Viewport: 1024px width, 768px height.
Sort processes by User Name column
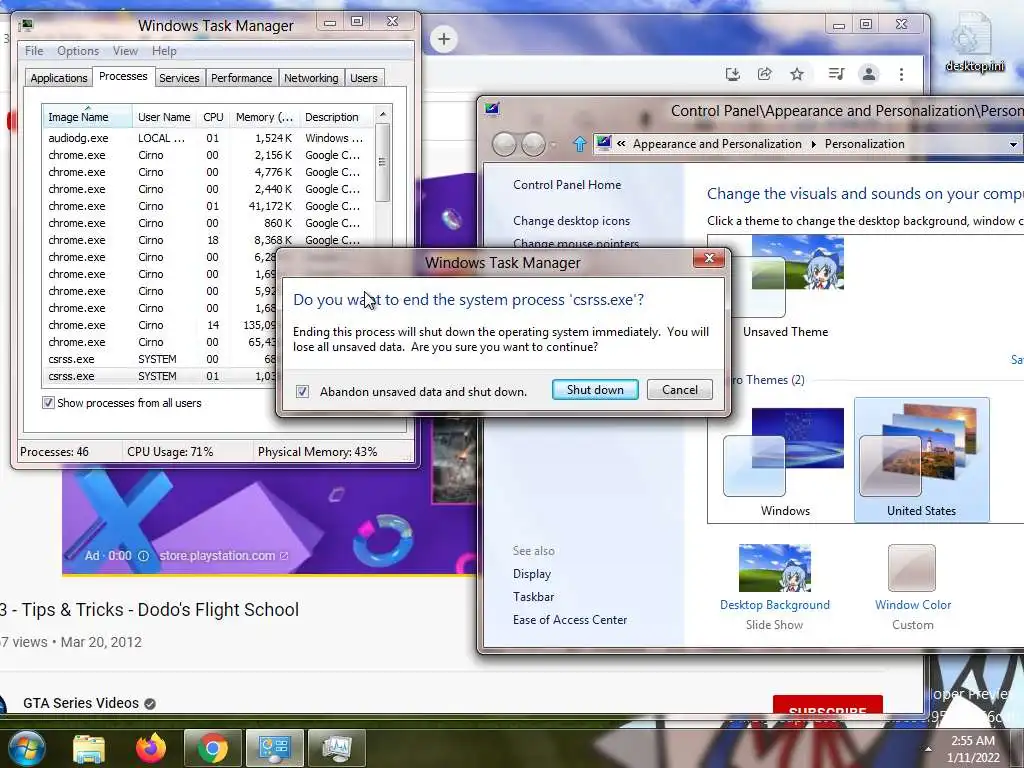pos(164,117)
